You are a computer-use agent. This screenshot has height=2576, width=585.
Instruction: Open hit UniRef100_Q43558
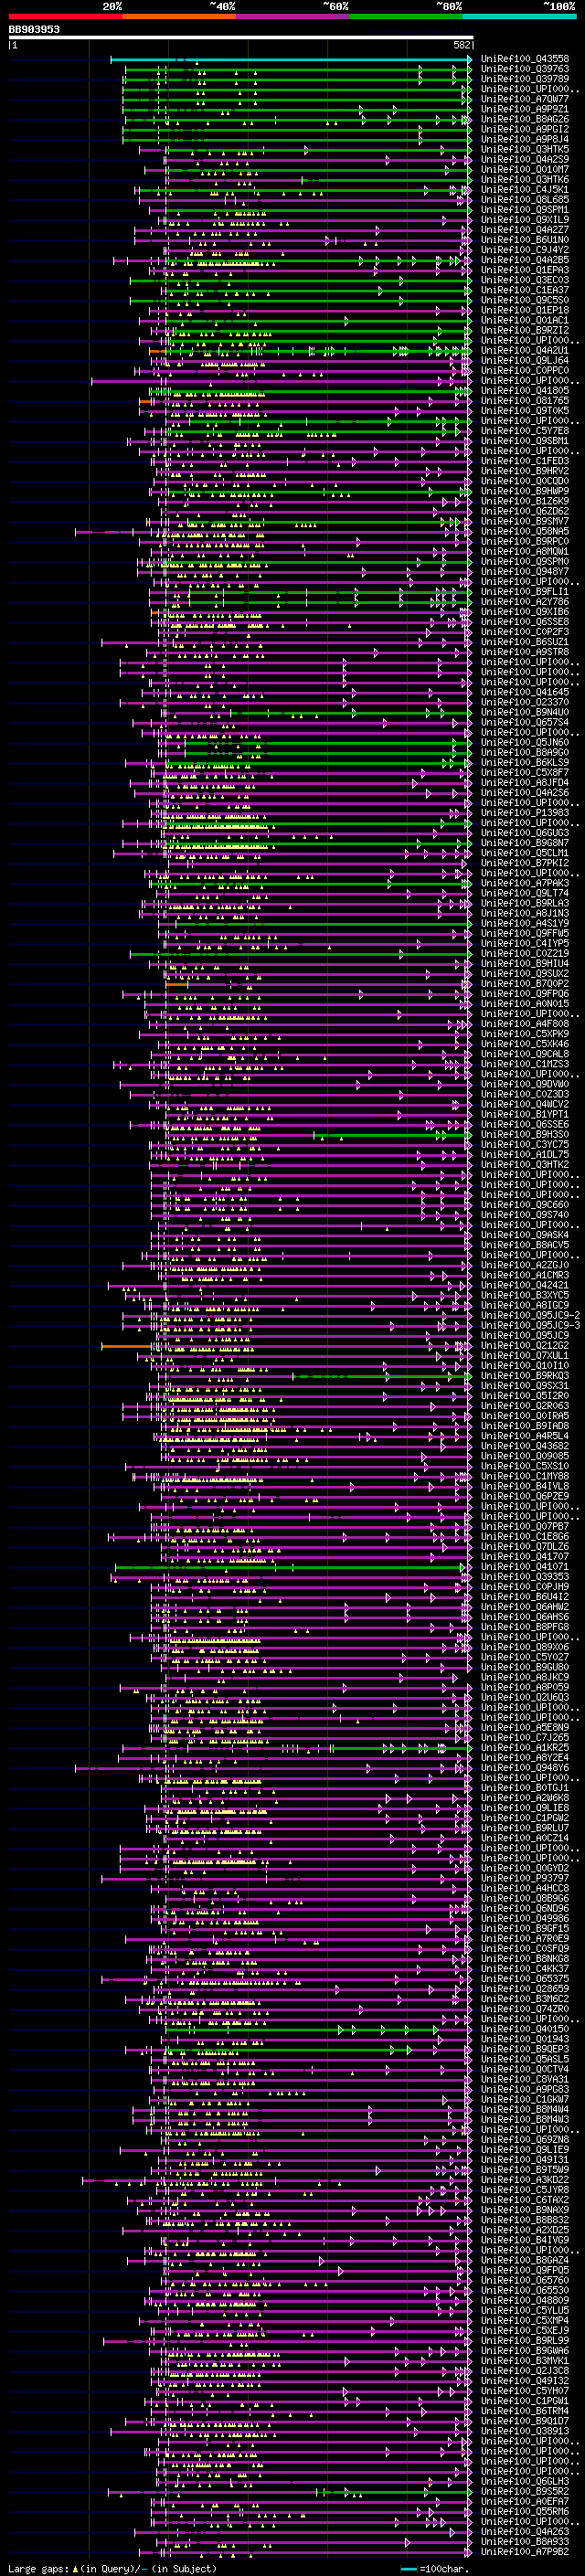[x=525, y=59]
